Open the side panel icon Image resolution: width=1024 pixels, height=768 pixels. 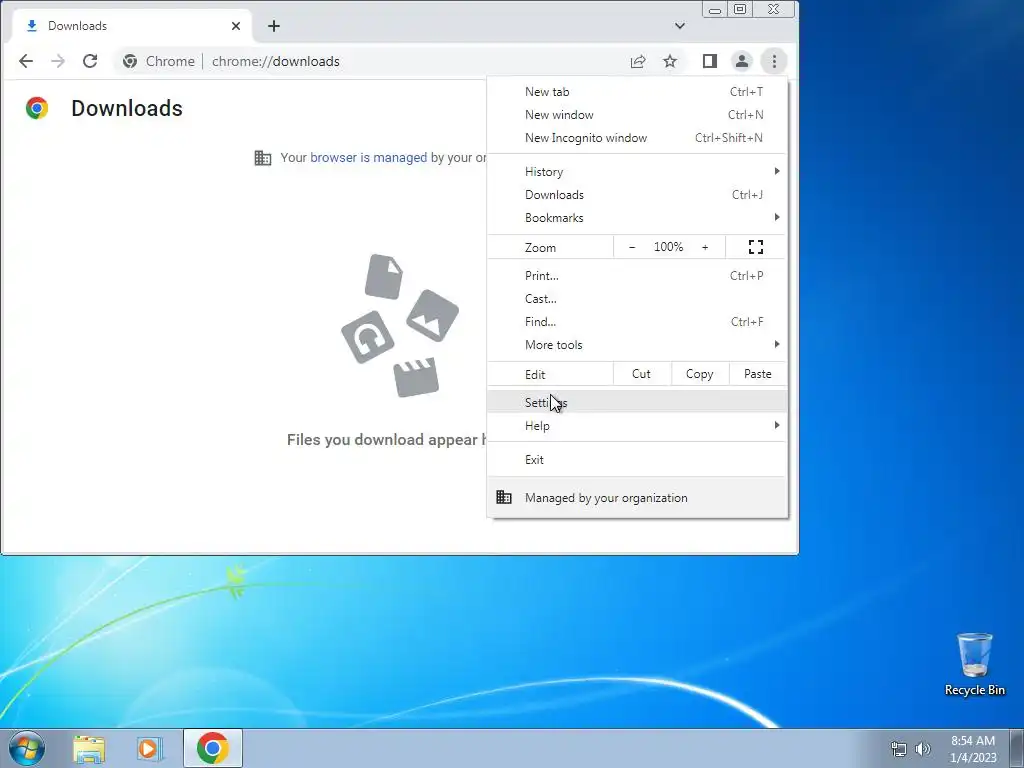point(710,61)
